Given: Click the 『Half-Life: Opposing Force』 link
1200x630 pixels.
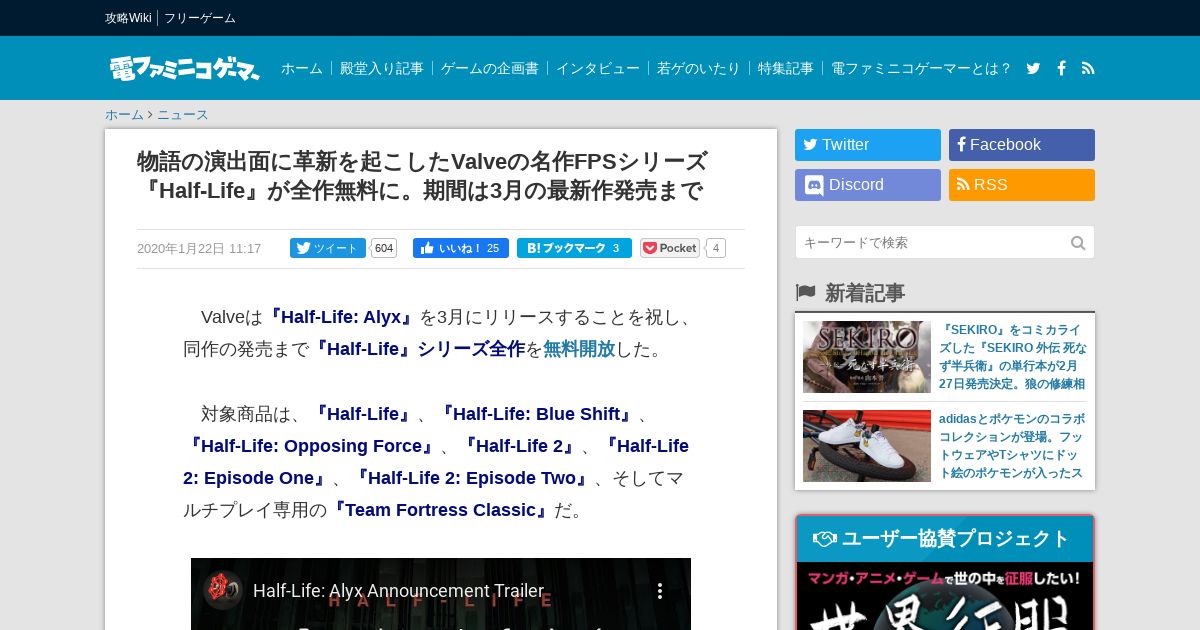Looking at the screenshot, I should point(312,446).
